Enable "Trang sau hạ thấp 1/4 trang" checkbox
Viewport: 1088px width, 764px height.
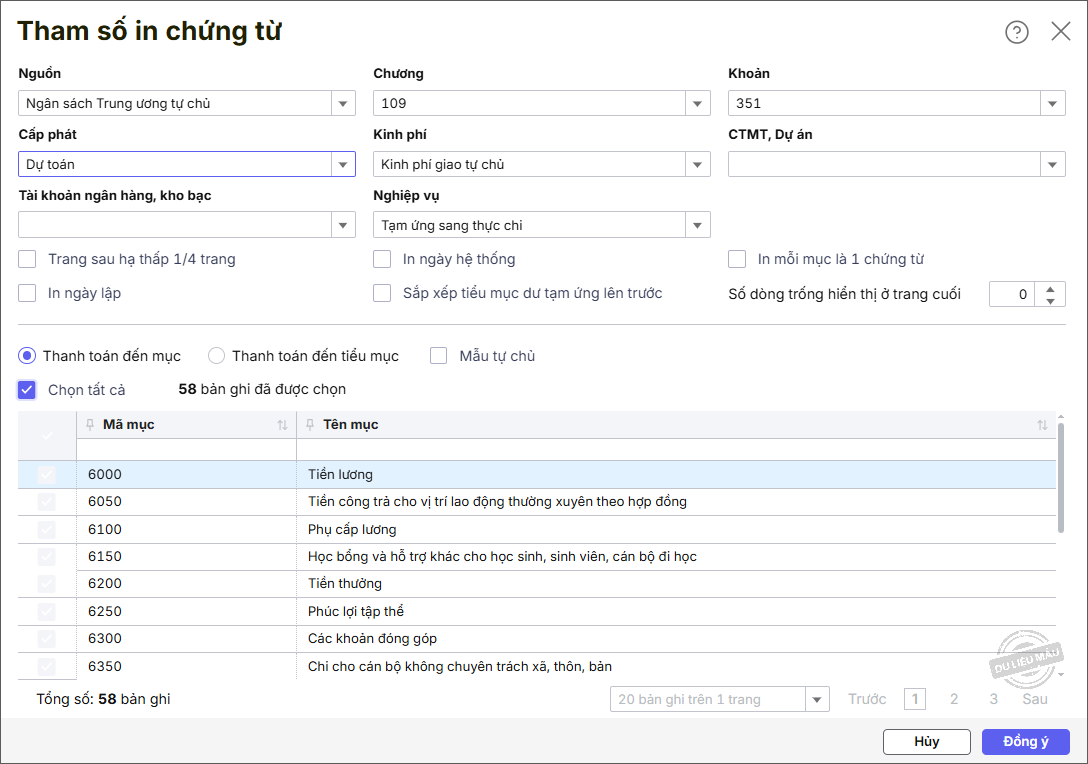pos(28,259)
